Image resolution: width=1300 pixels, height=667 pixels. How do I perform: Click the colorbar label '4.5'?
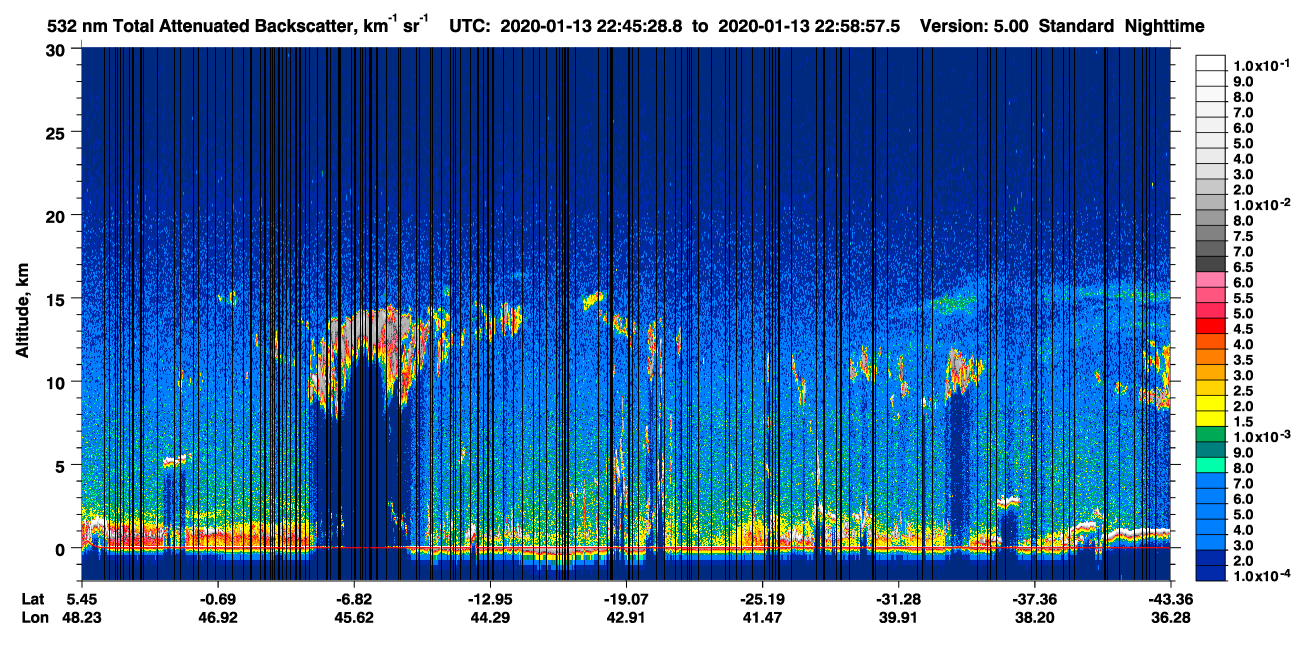tap(1243, 329)
